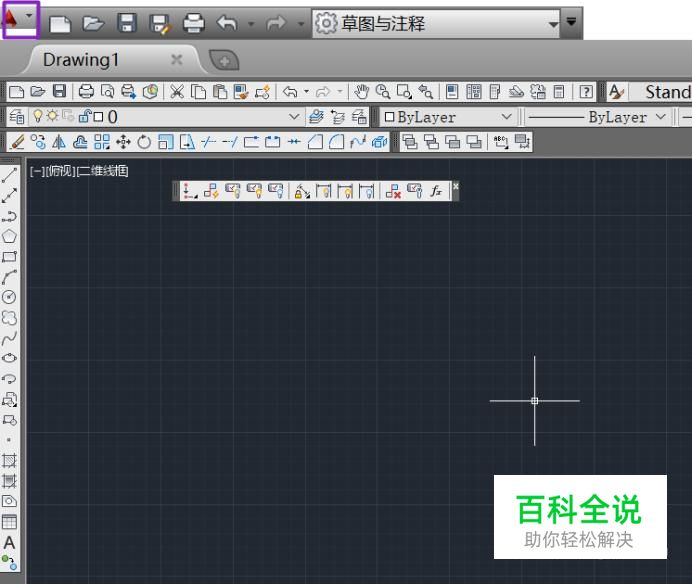Select the Construction Line tool
The image size is (692, 584).
pyautogui.click(x=9, y=196)
